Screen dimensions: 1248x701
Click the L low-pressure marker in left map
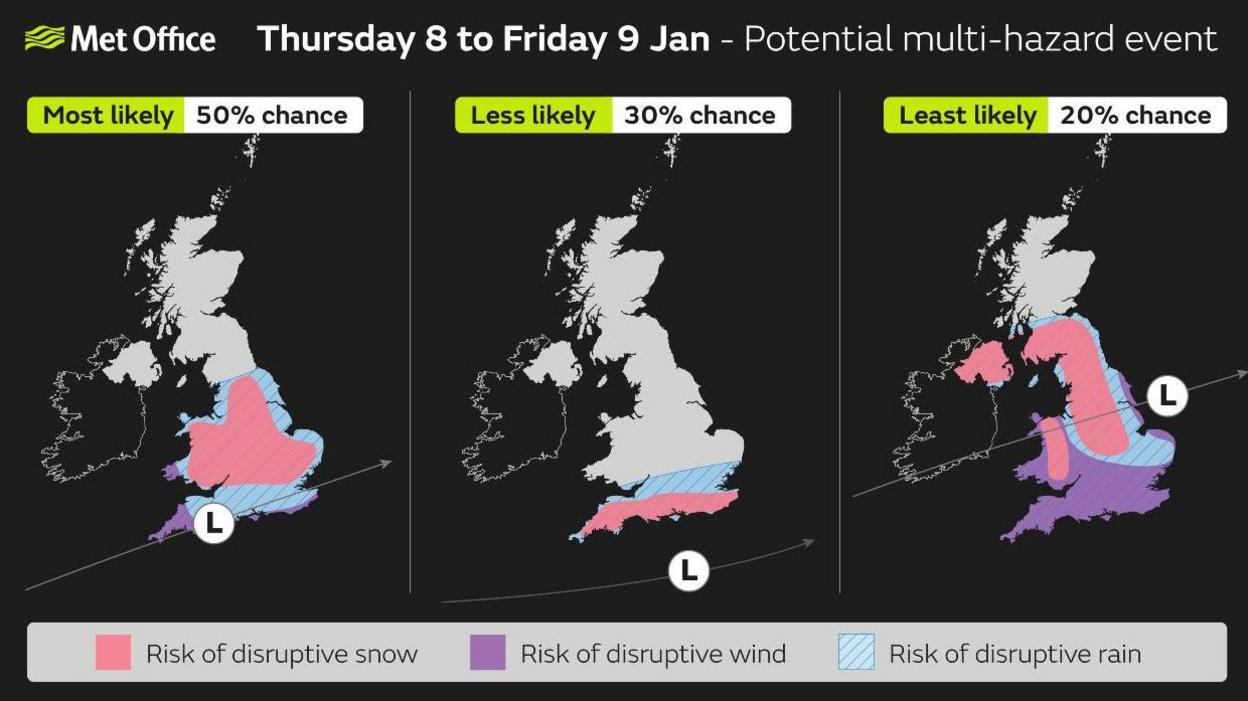pos(213,522)
